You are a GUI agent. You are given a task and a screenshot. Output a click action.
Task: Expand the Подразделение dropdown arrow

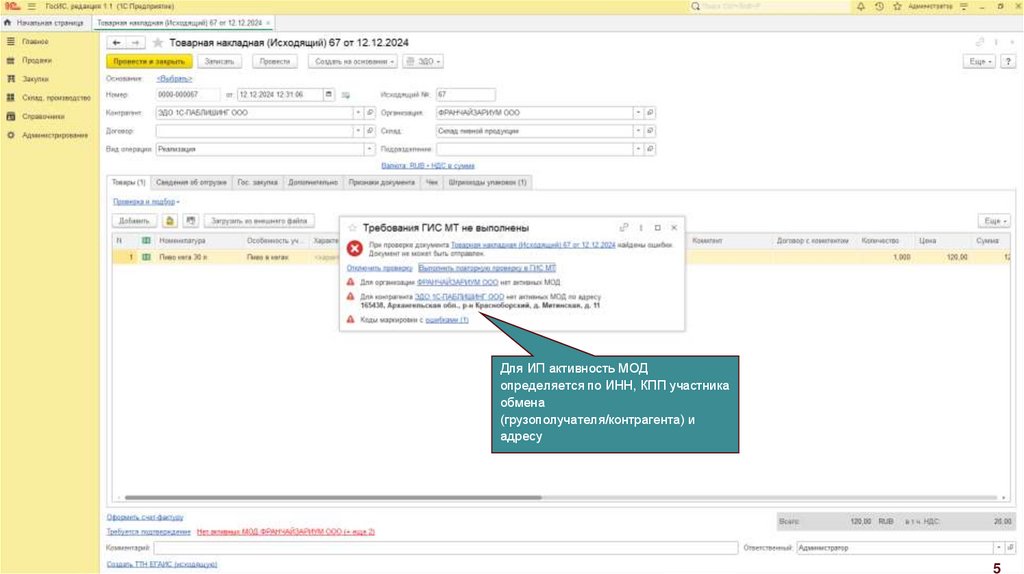(x=638, y=149)
